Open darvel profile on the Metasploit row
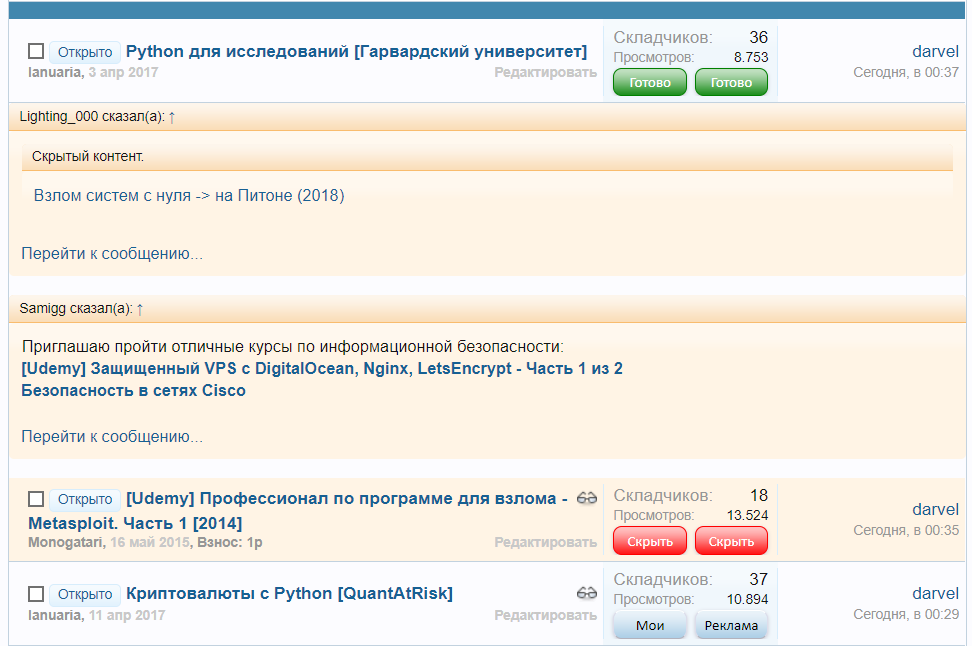Viewport: 972px width, 646px height. pos(935,510)
